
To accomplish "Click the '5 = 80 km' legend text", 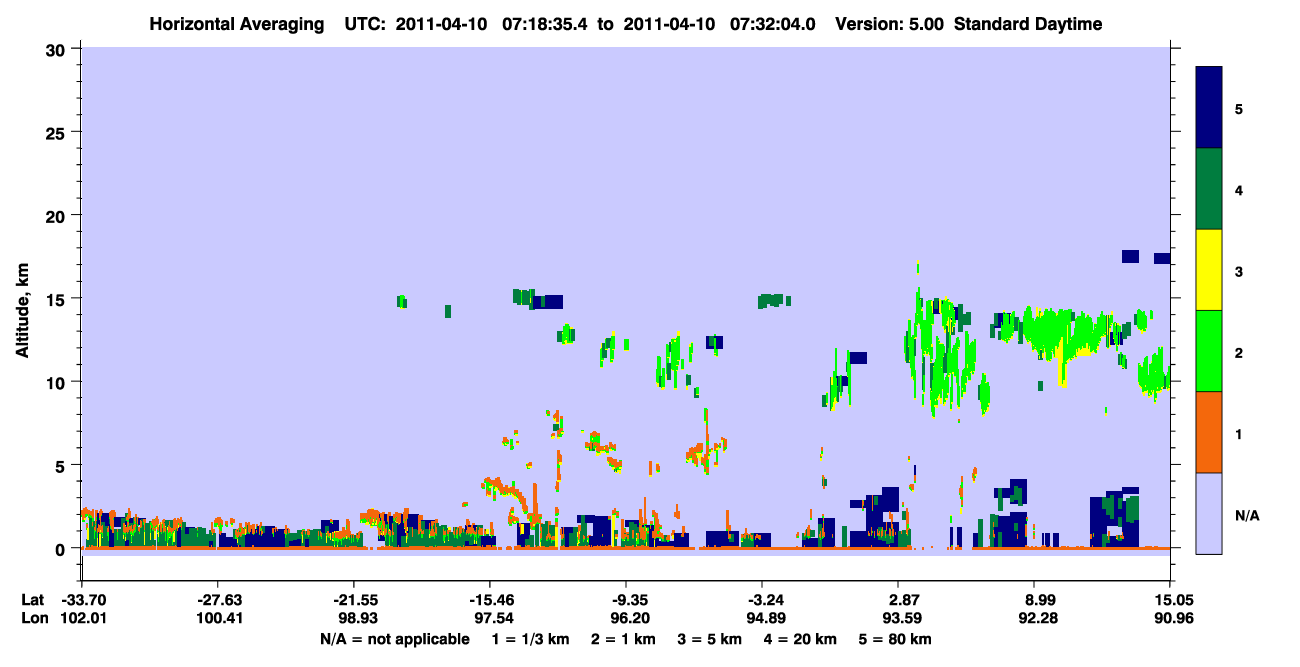I will [x=895, y=639].
